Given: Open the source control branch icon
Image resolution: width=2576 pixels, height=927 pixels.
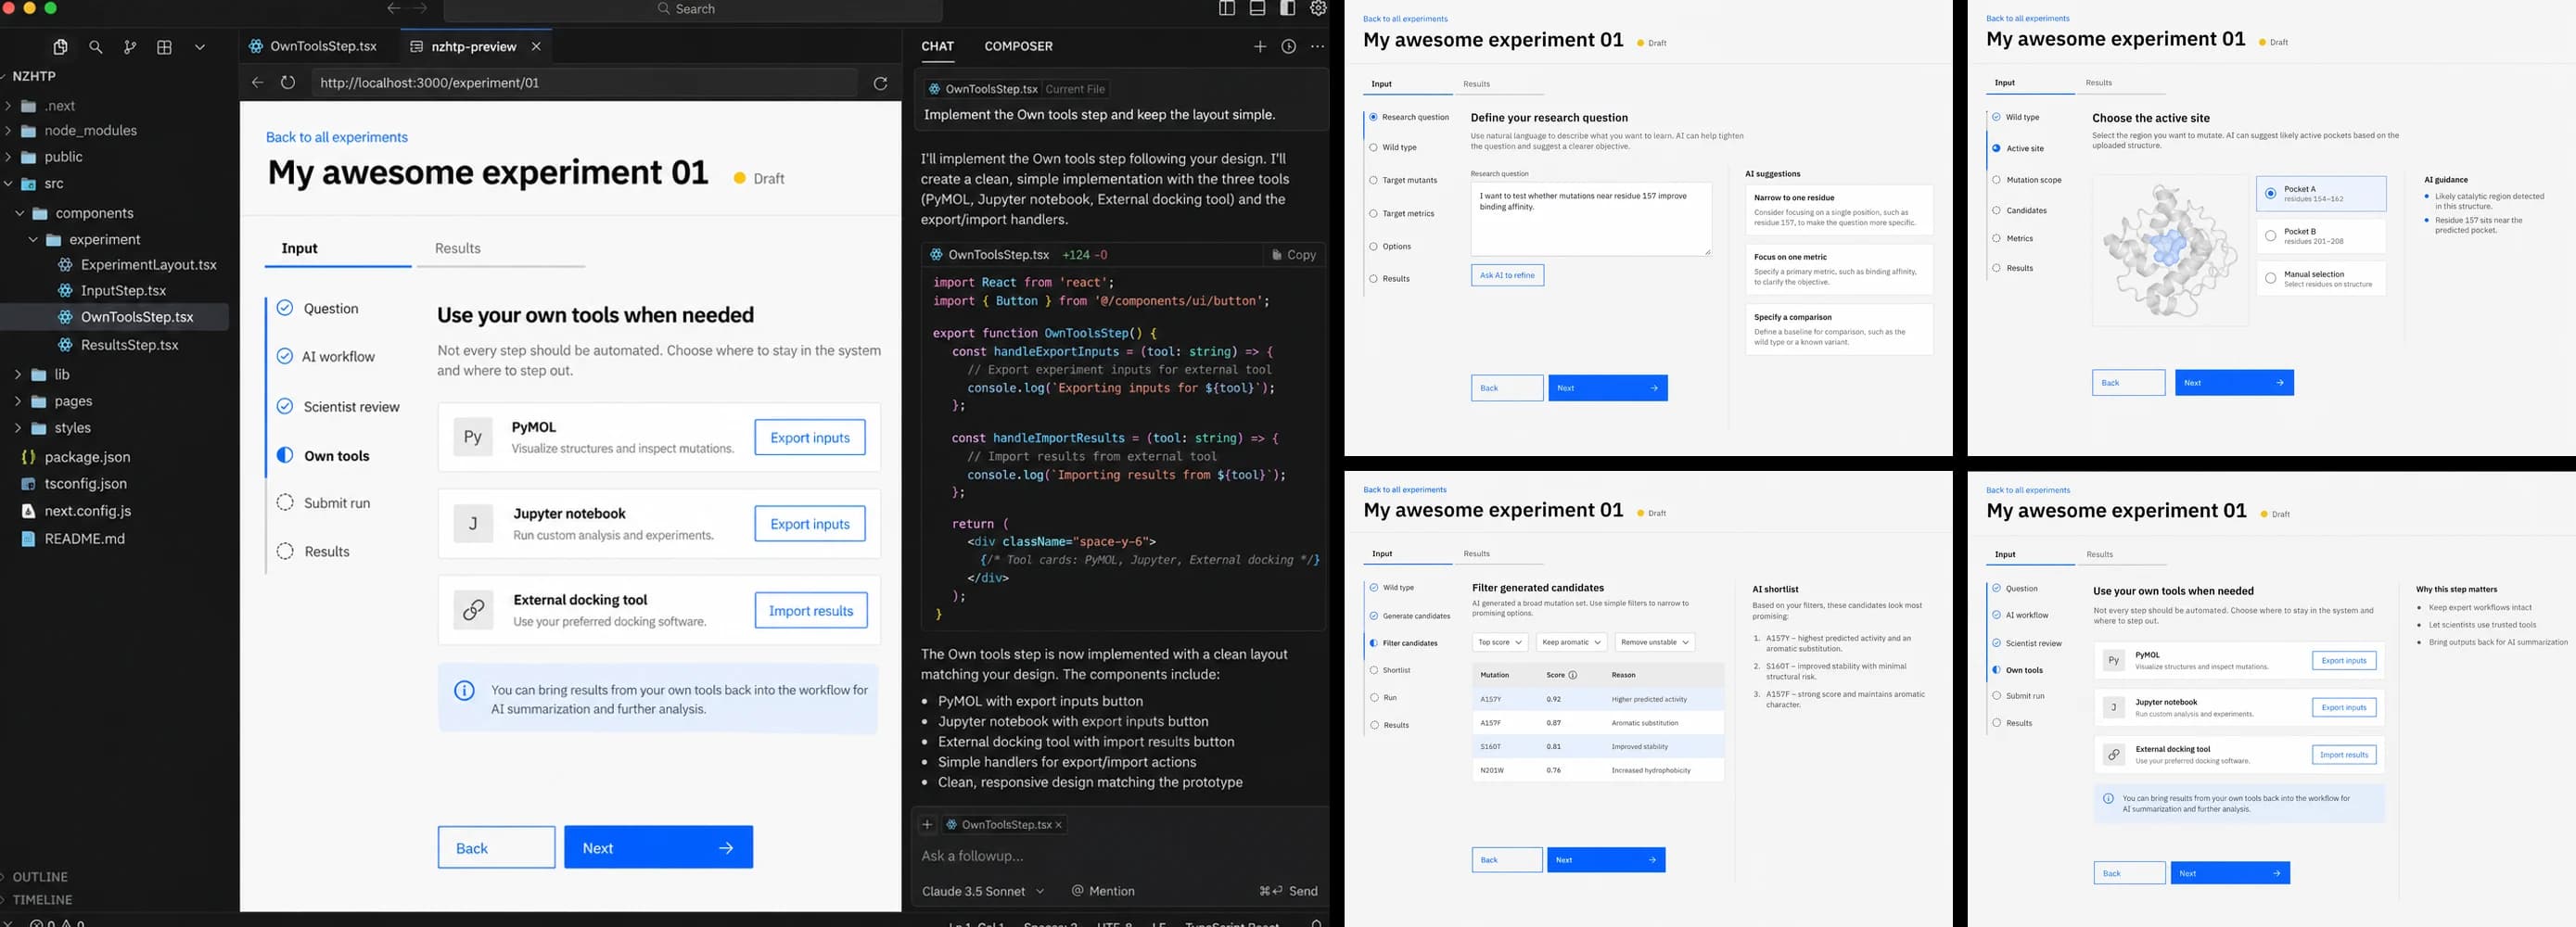Looking at the screenshot, I should click(x=130, y=47).
